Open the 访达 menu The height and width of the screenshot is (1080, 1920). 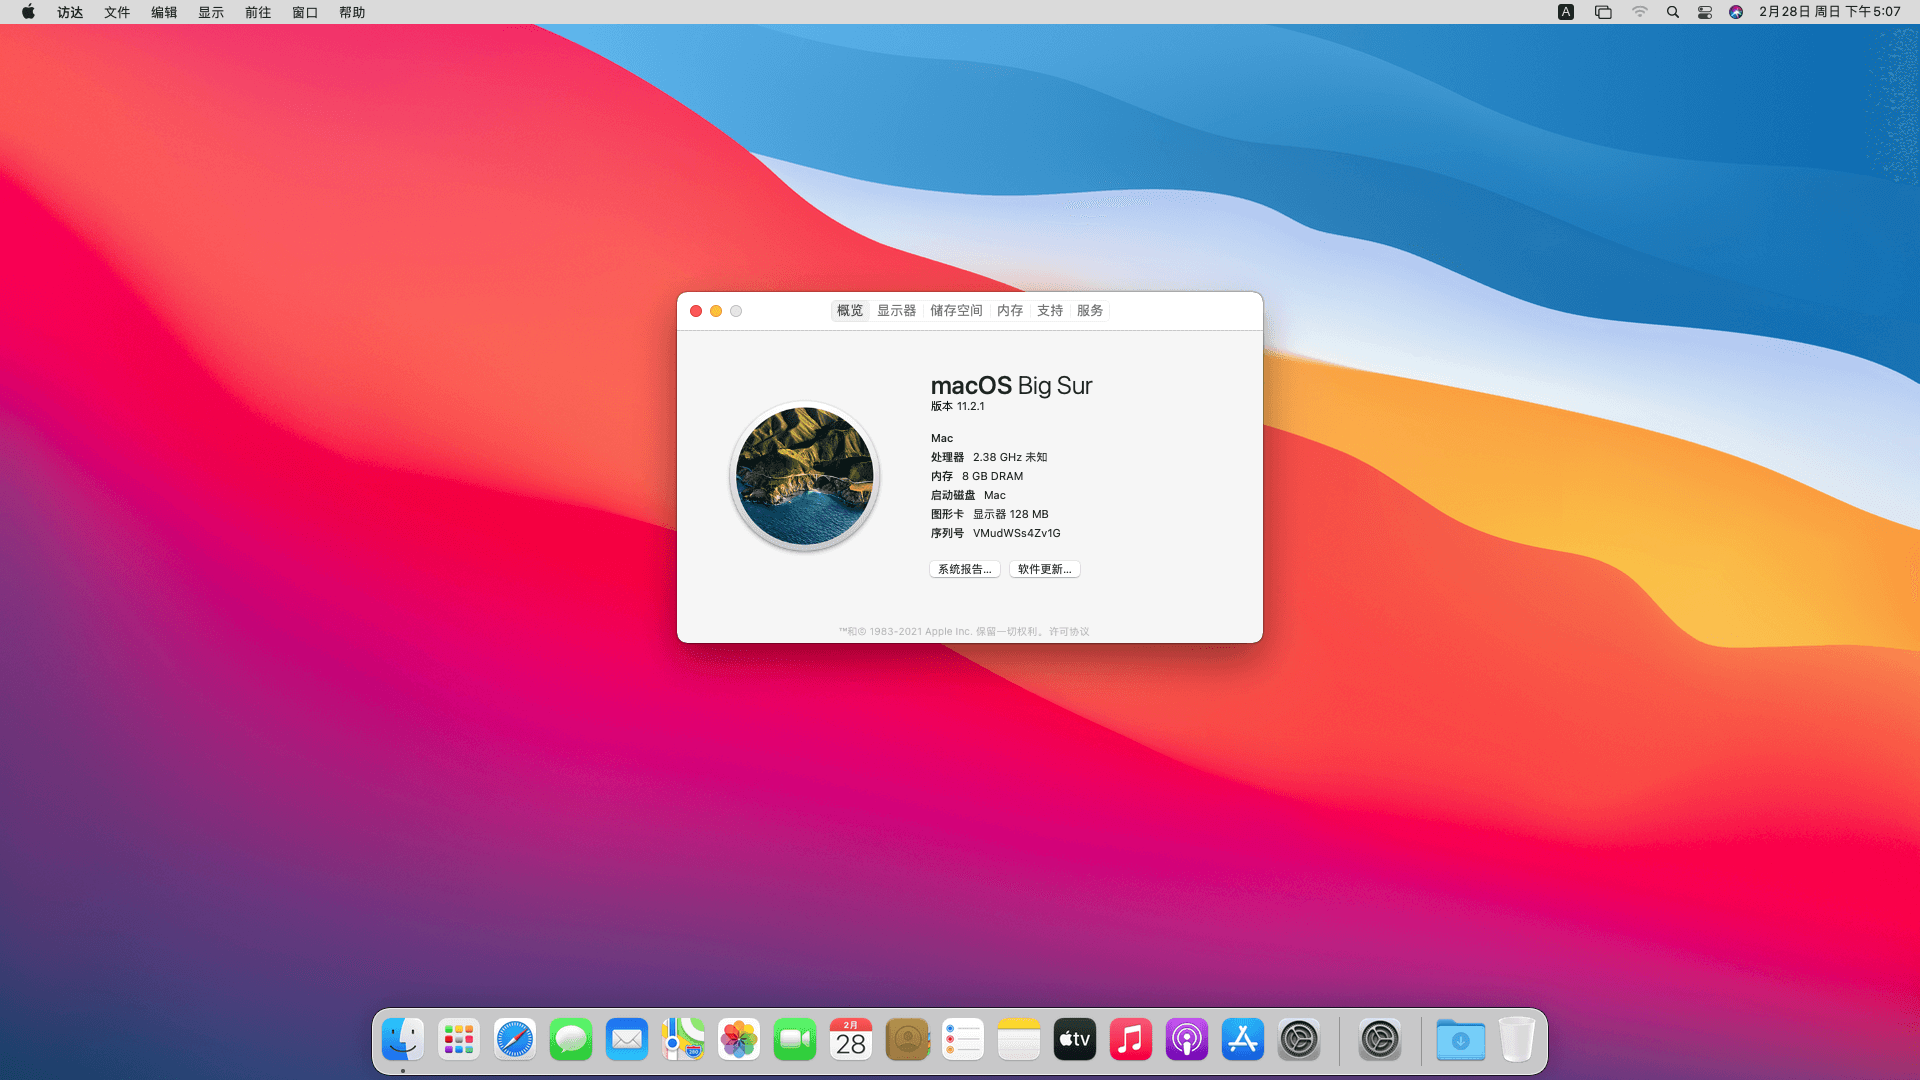click(x=70, y=12)
